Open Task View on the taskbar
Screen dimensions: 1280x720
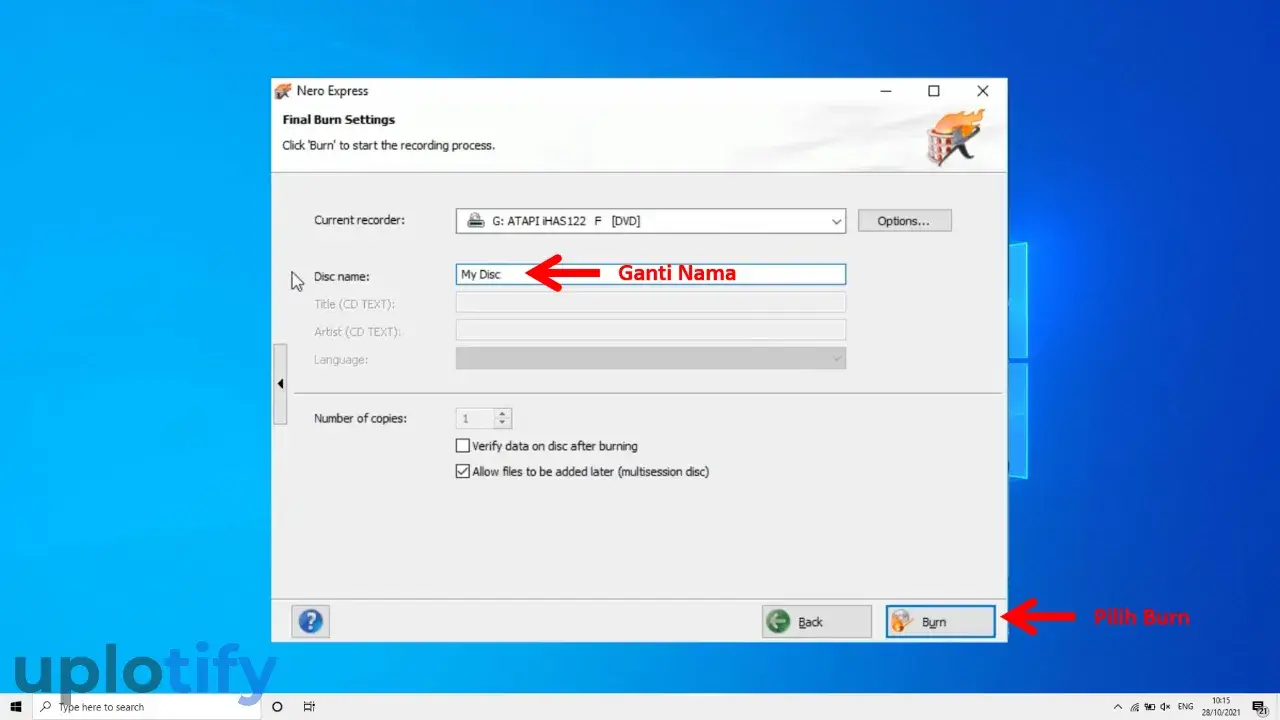coord(310,707)
